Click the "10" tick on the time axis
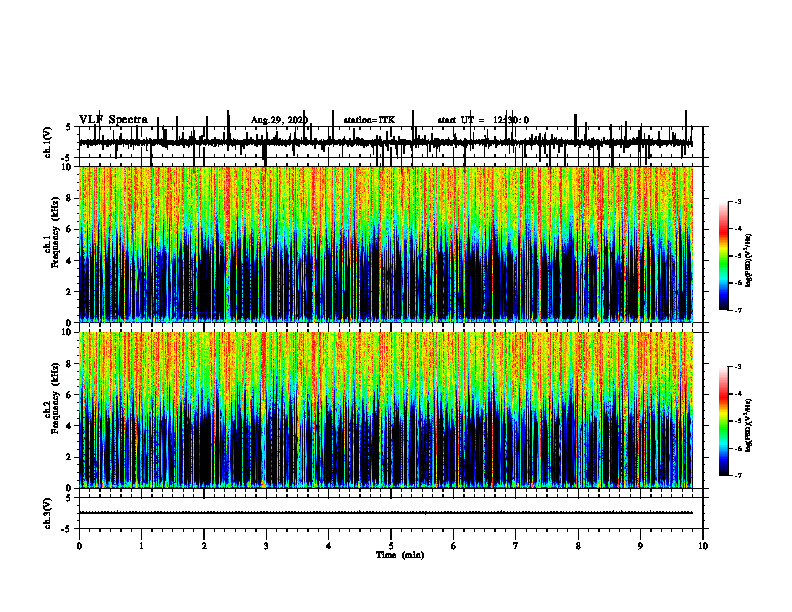Screen dimensions: 792x612 [x=703, y=546]
